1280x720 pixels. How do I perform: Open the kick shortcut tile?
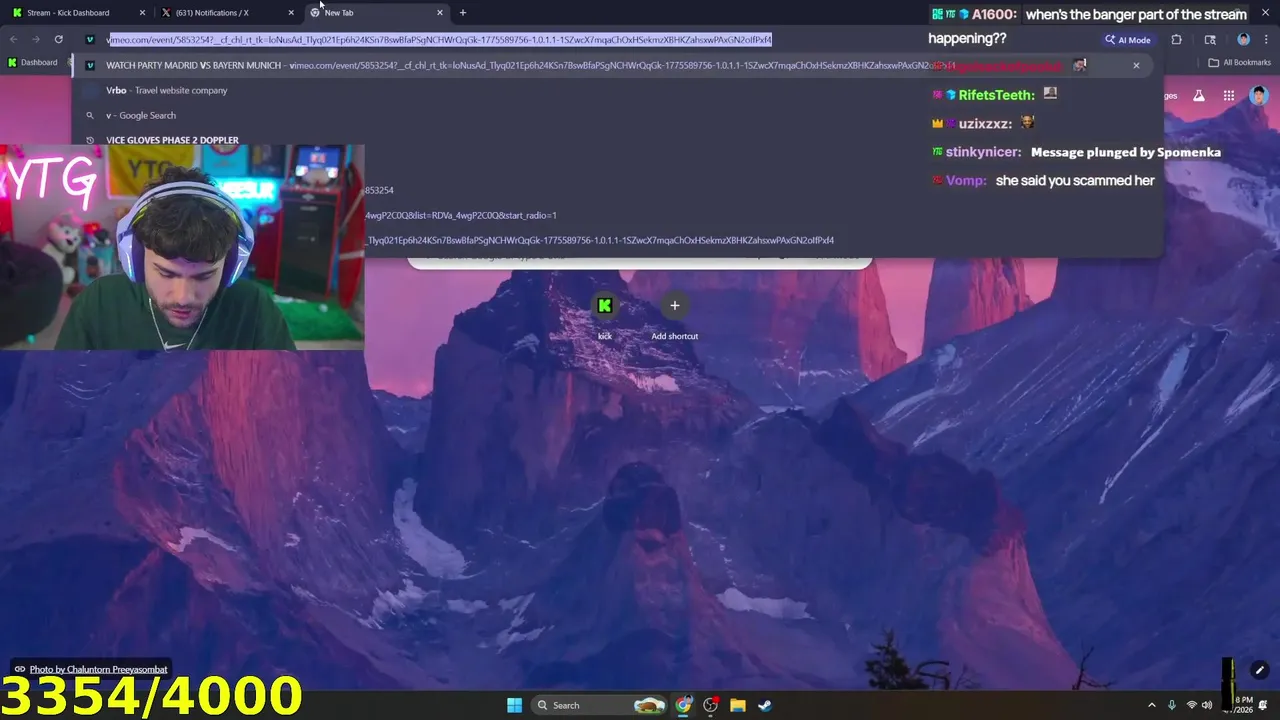pyautogui.click(x=605, y=316)
